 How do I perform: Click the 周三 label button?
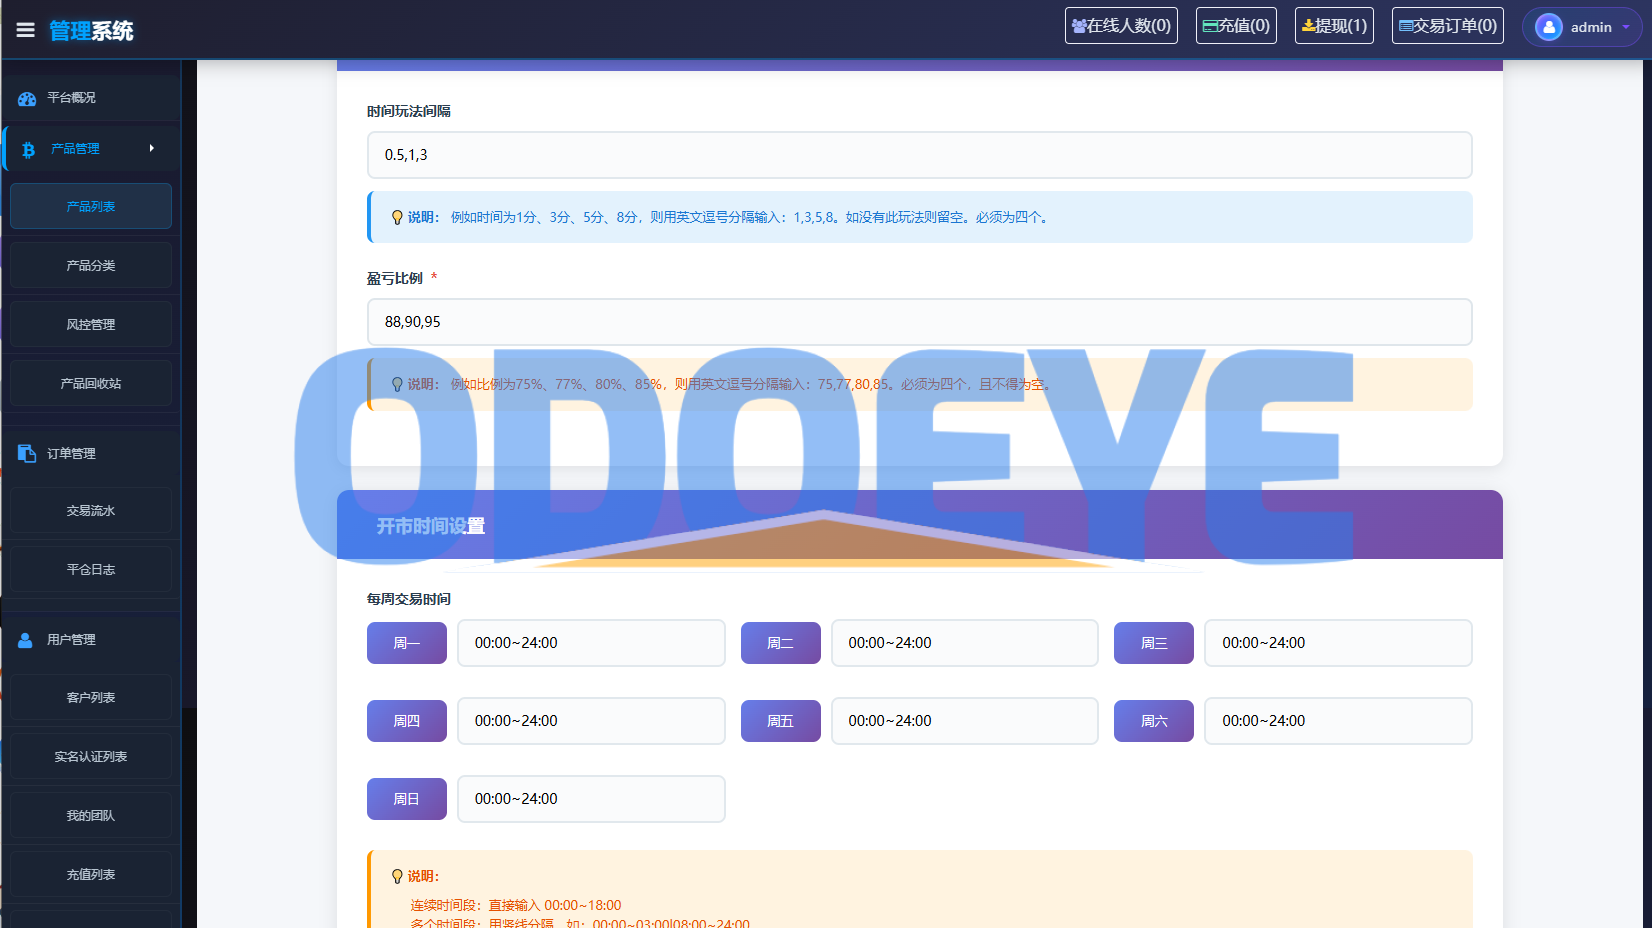point(1154,643)
